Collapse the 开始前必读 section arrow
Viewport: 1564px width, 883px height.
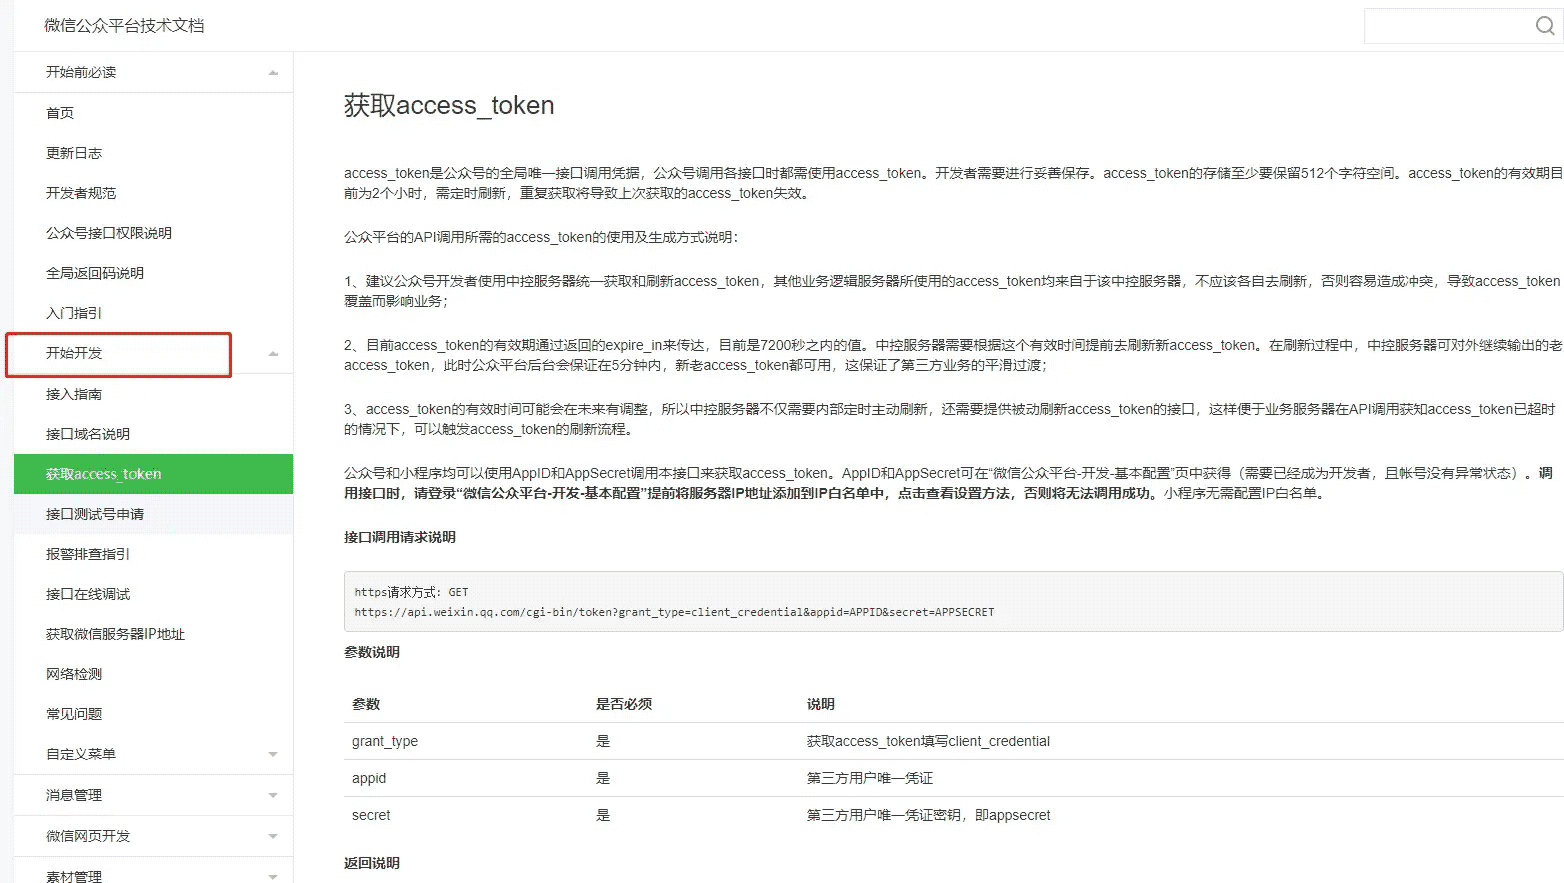[x=273, y=73]
